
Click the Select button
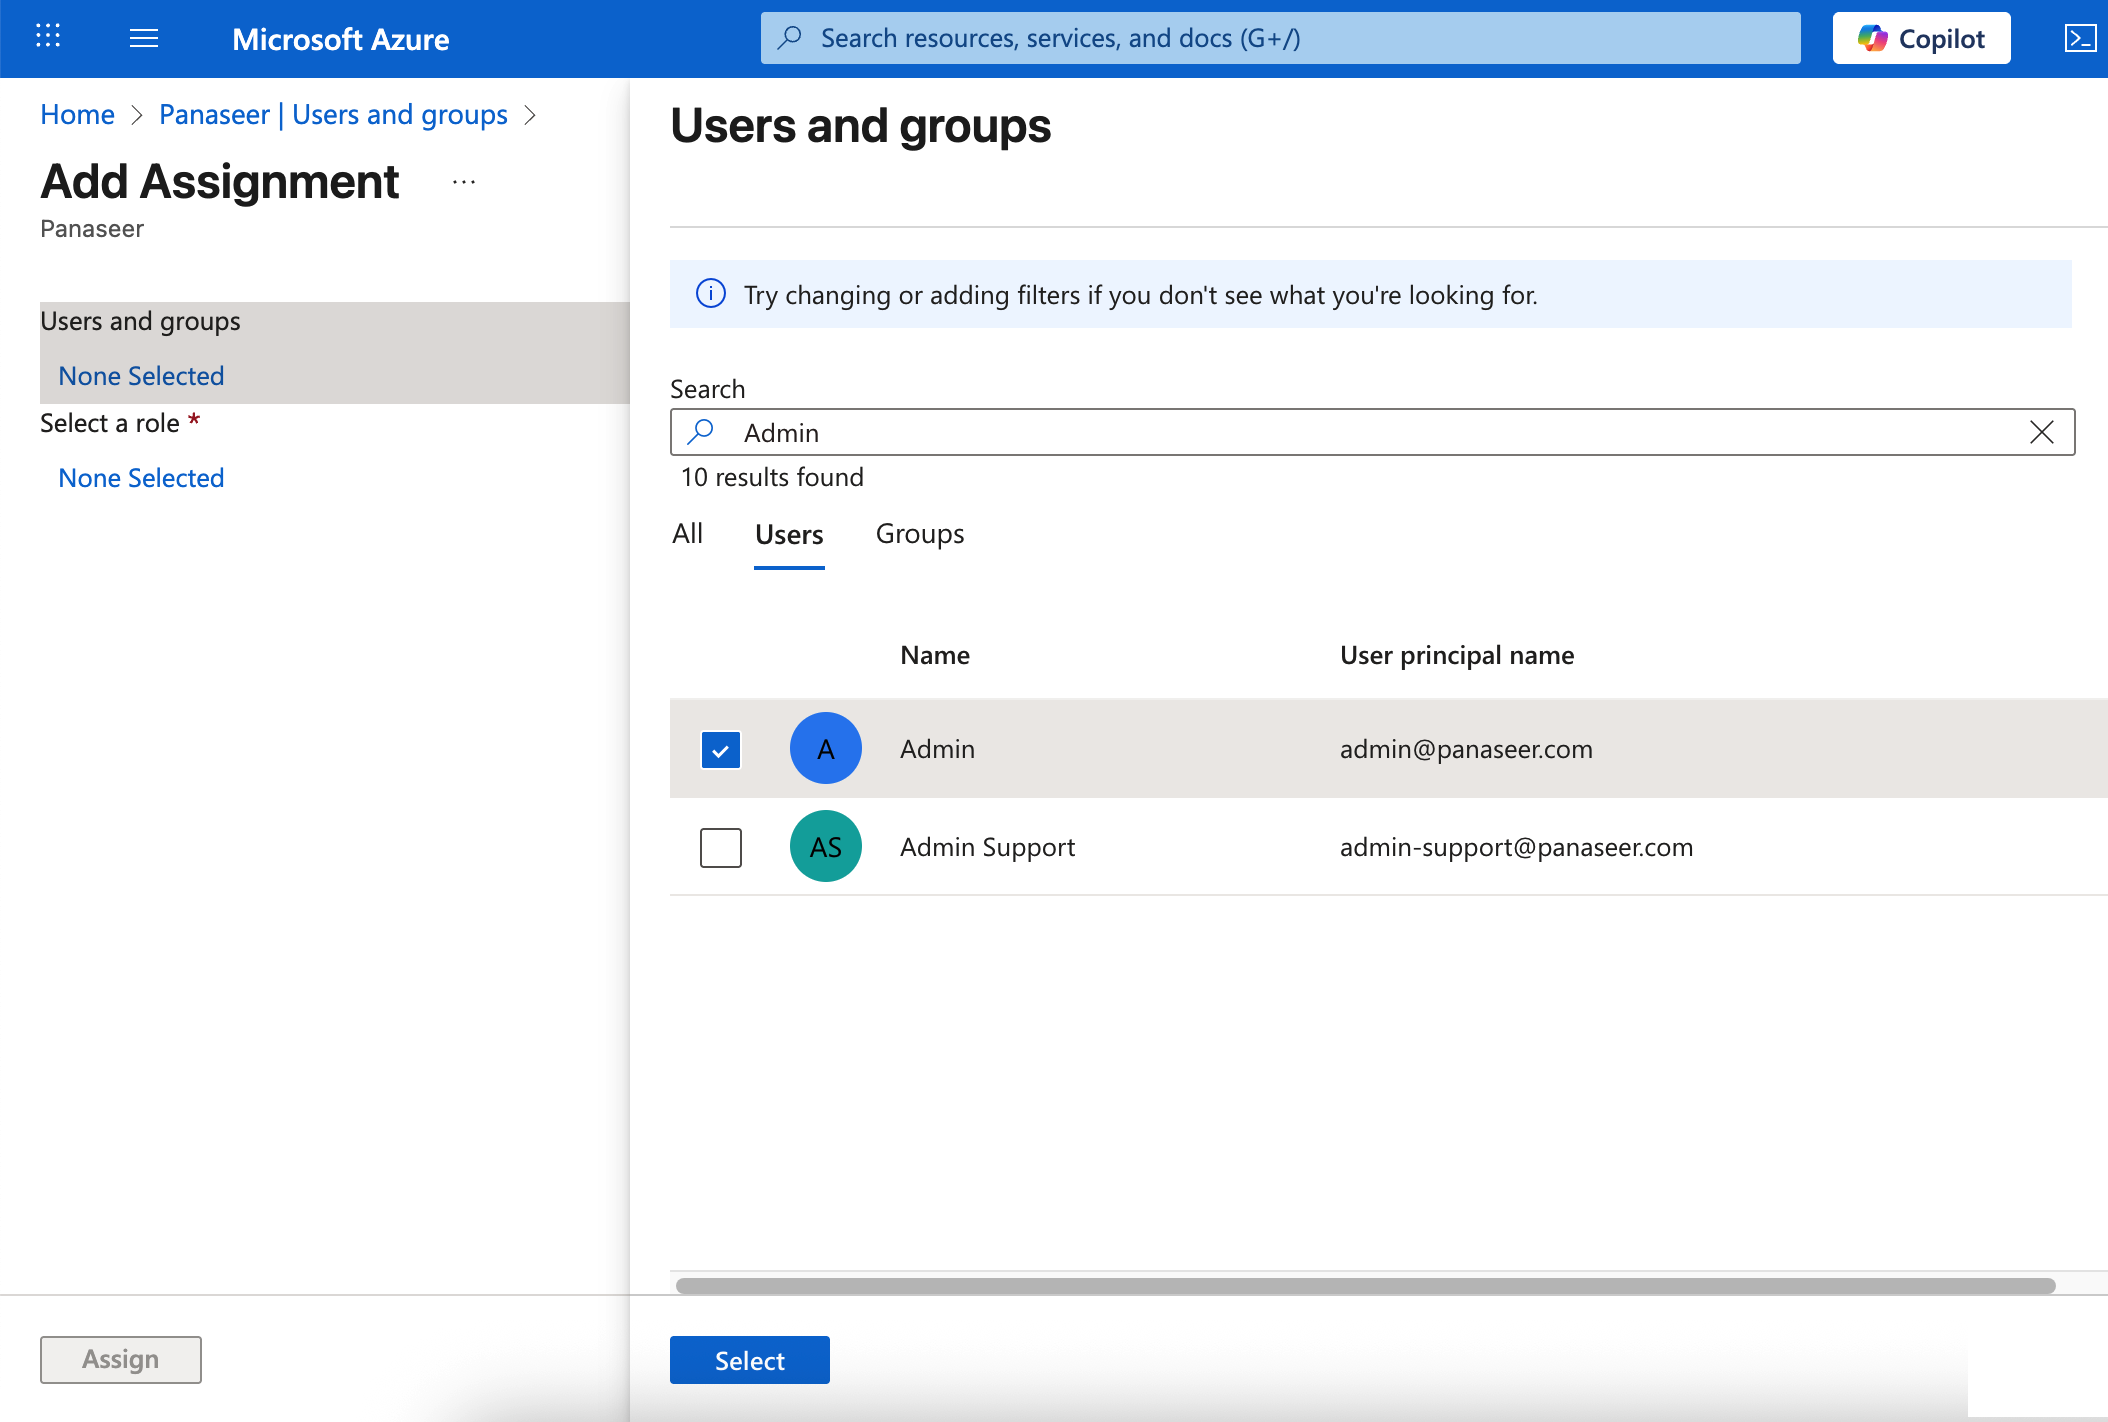tap(750, 1360)
